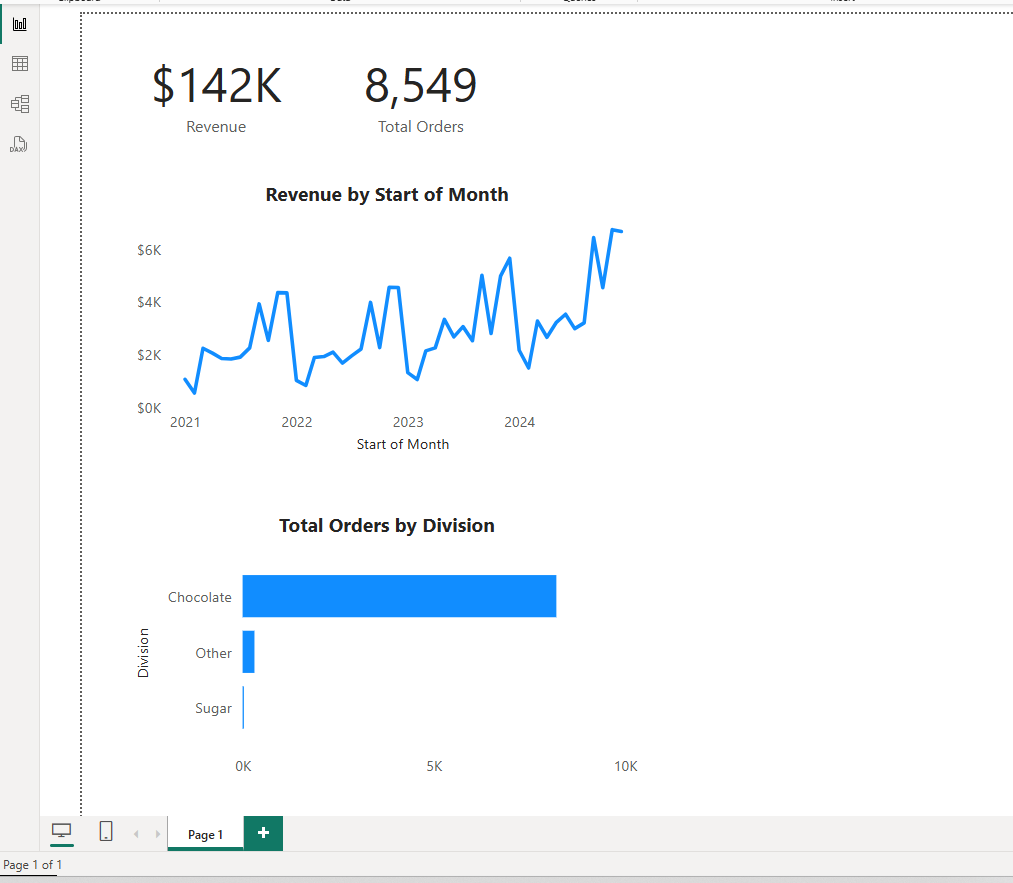Image resolution: width=1013 pixels, height=883 pixels.
Task: Go to previous page tab arrow
Action: click(136, 834)
